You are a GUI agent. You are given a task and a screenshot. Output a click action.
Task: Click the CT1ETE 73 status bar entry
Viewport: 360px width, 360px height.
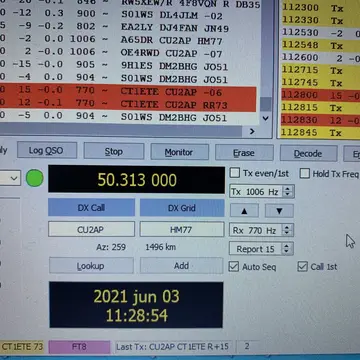(x=22, y=347)
